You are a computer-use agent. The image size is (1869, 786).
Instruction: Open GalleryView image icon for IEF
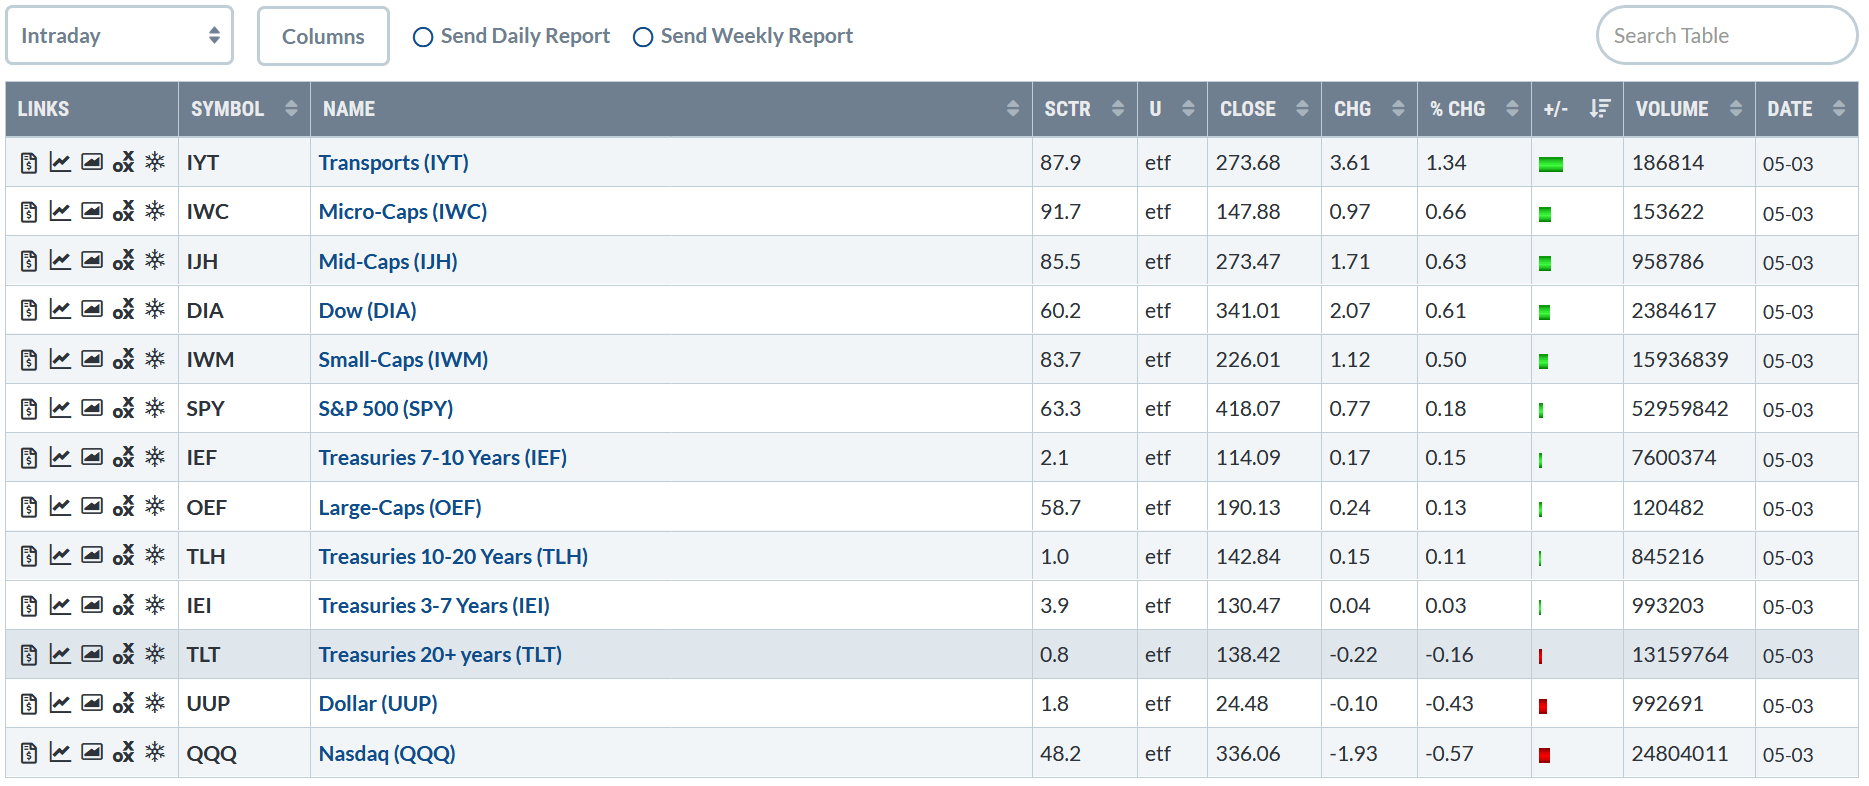click(92, 457)
